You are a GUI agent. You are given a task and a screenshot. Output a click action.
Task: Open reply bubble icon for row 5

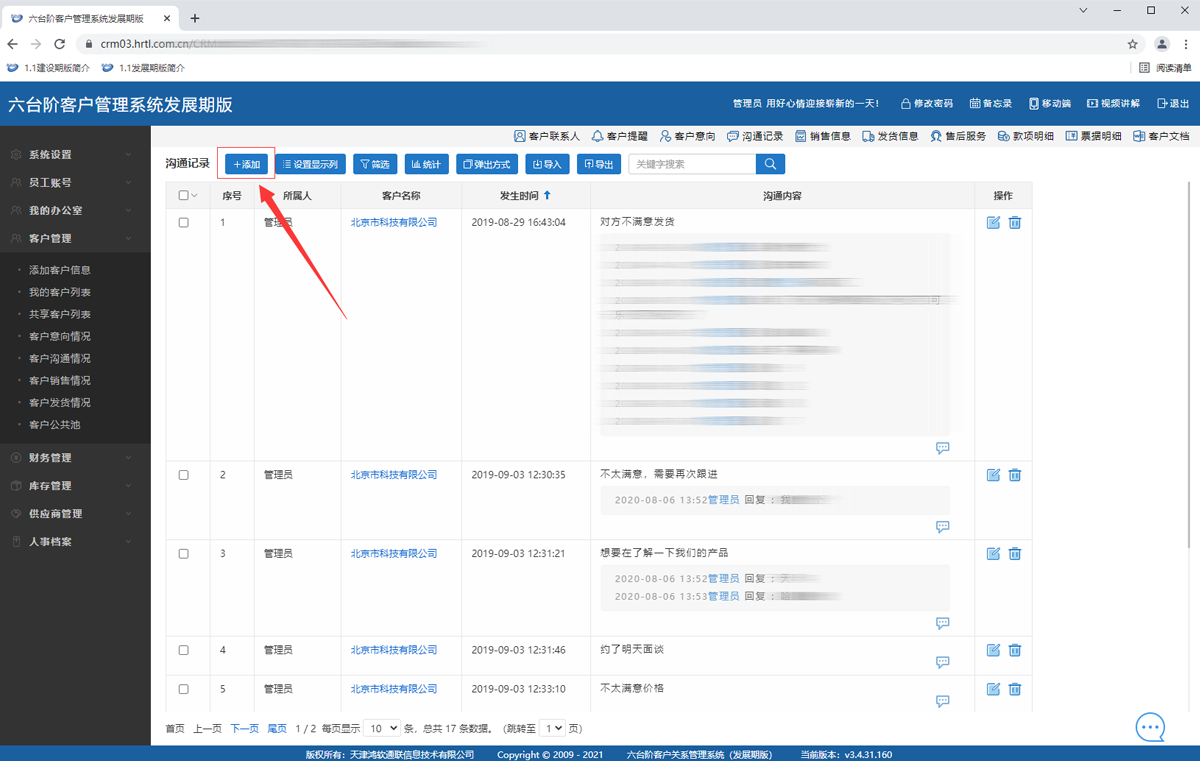pyautogui.click(x=942, y=701)
